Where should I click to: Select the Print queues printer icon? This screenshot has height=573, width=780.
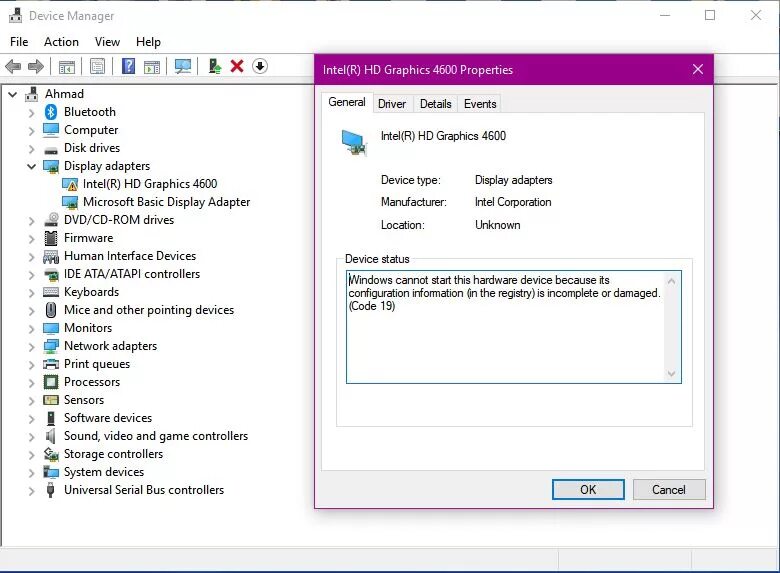click(x=51, y=364)
